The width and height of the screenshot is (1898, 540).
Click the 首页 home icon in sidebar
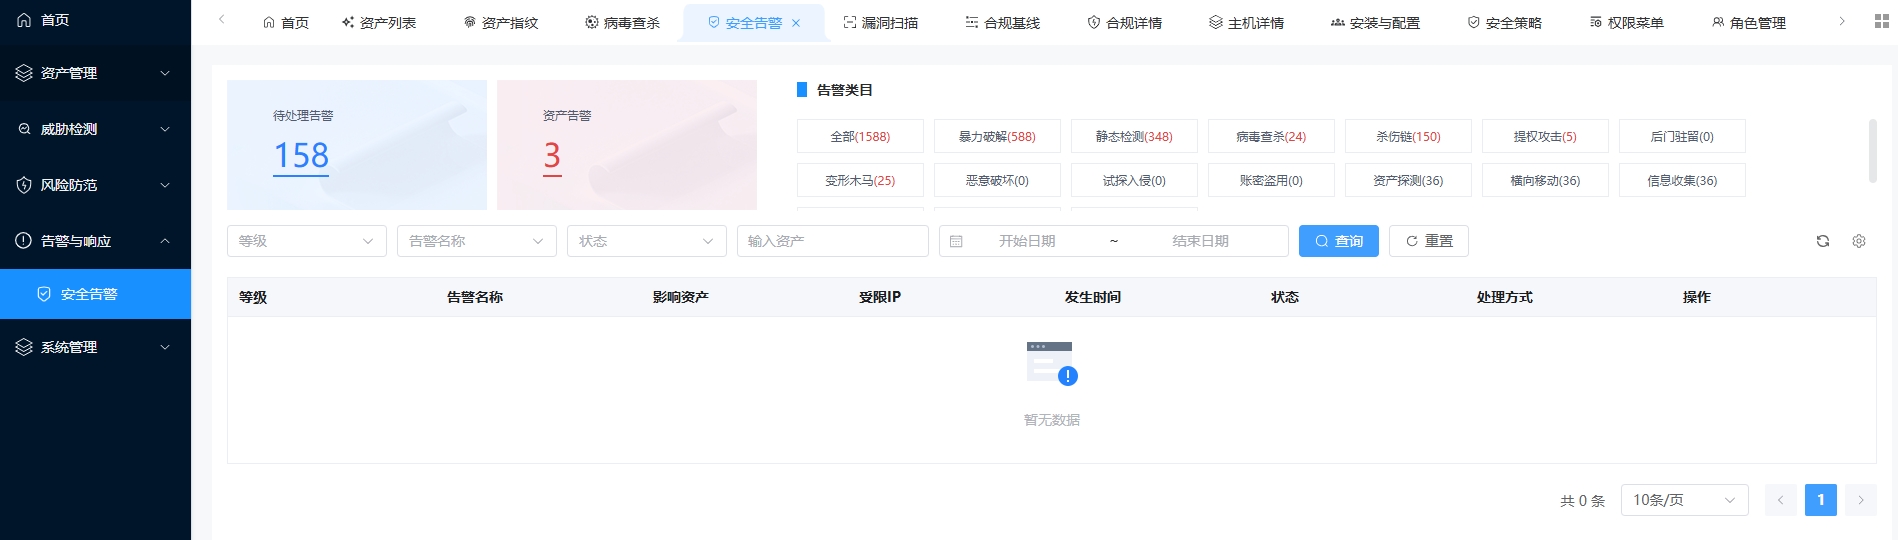pos(25,20)
